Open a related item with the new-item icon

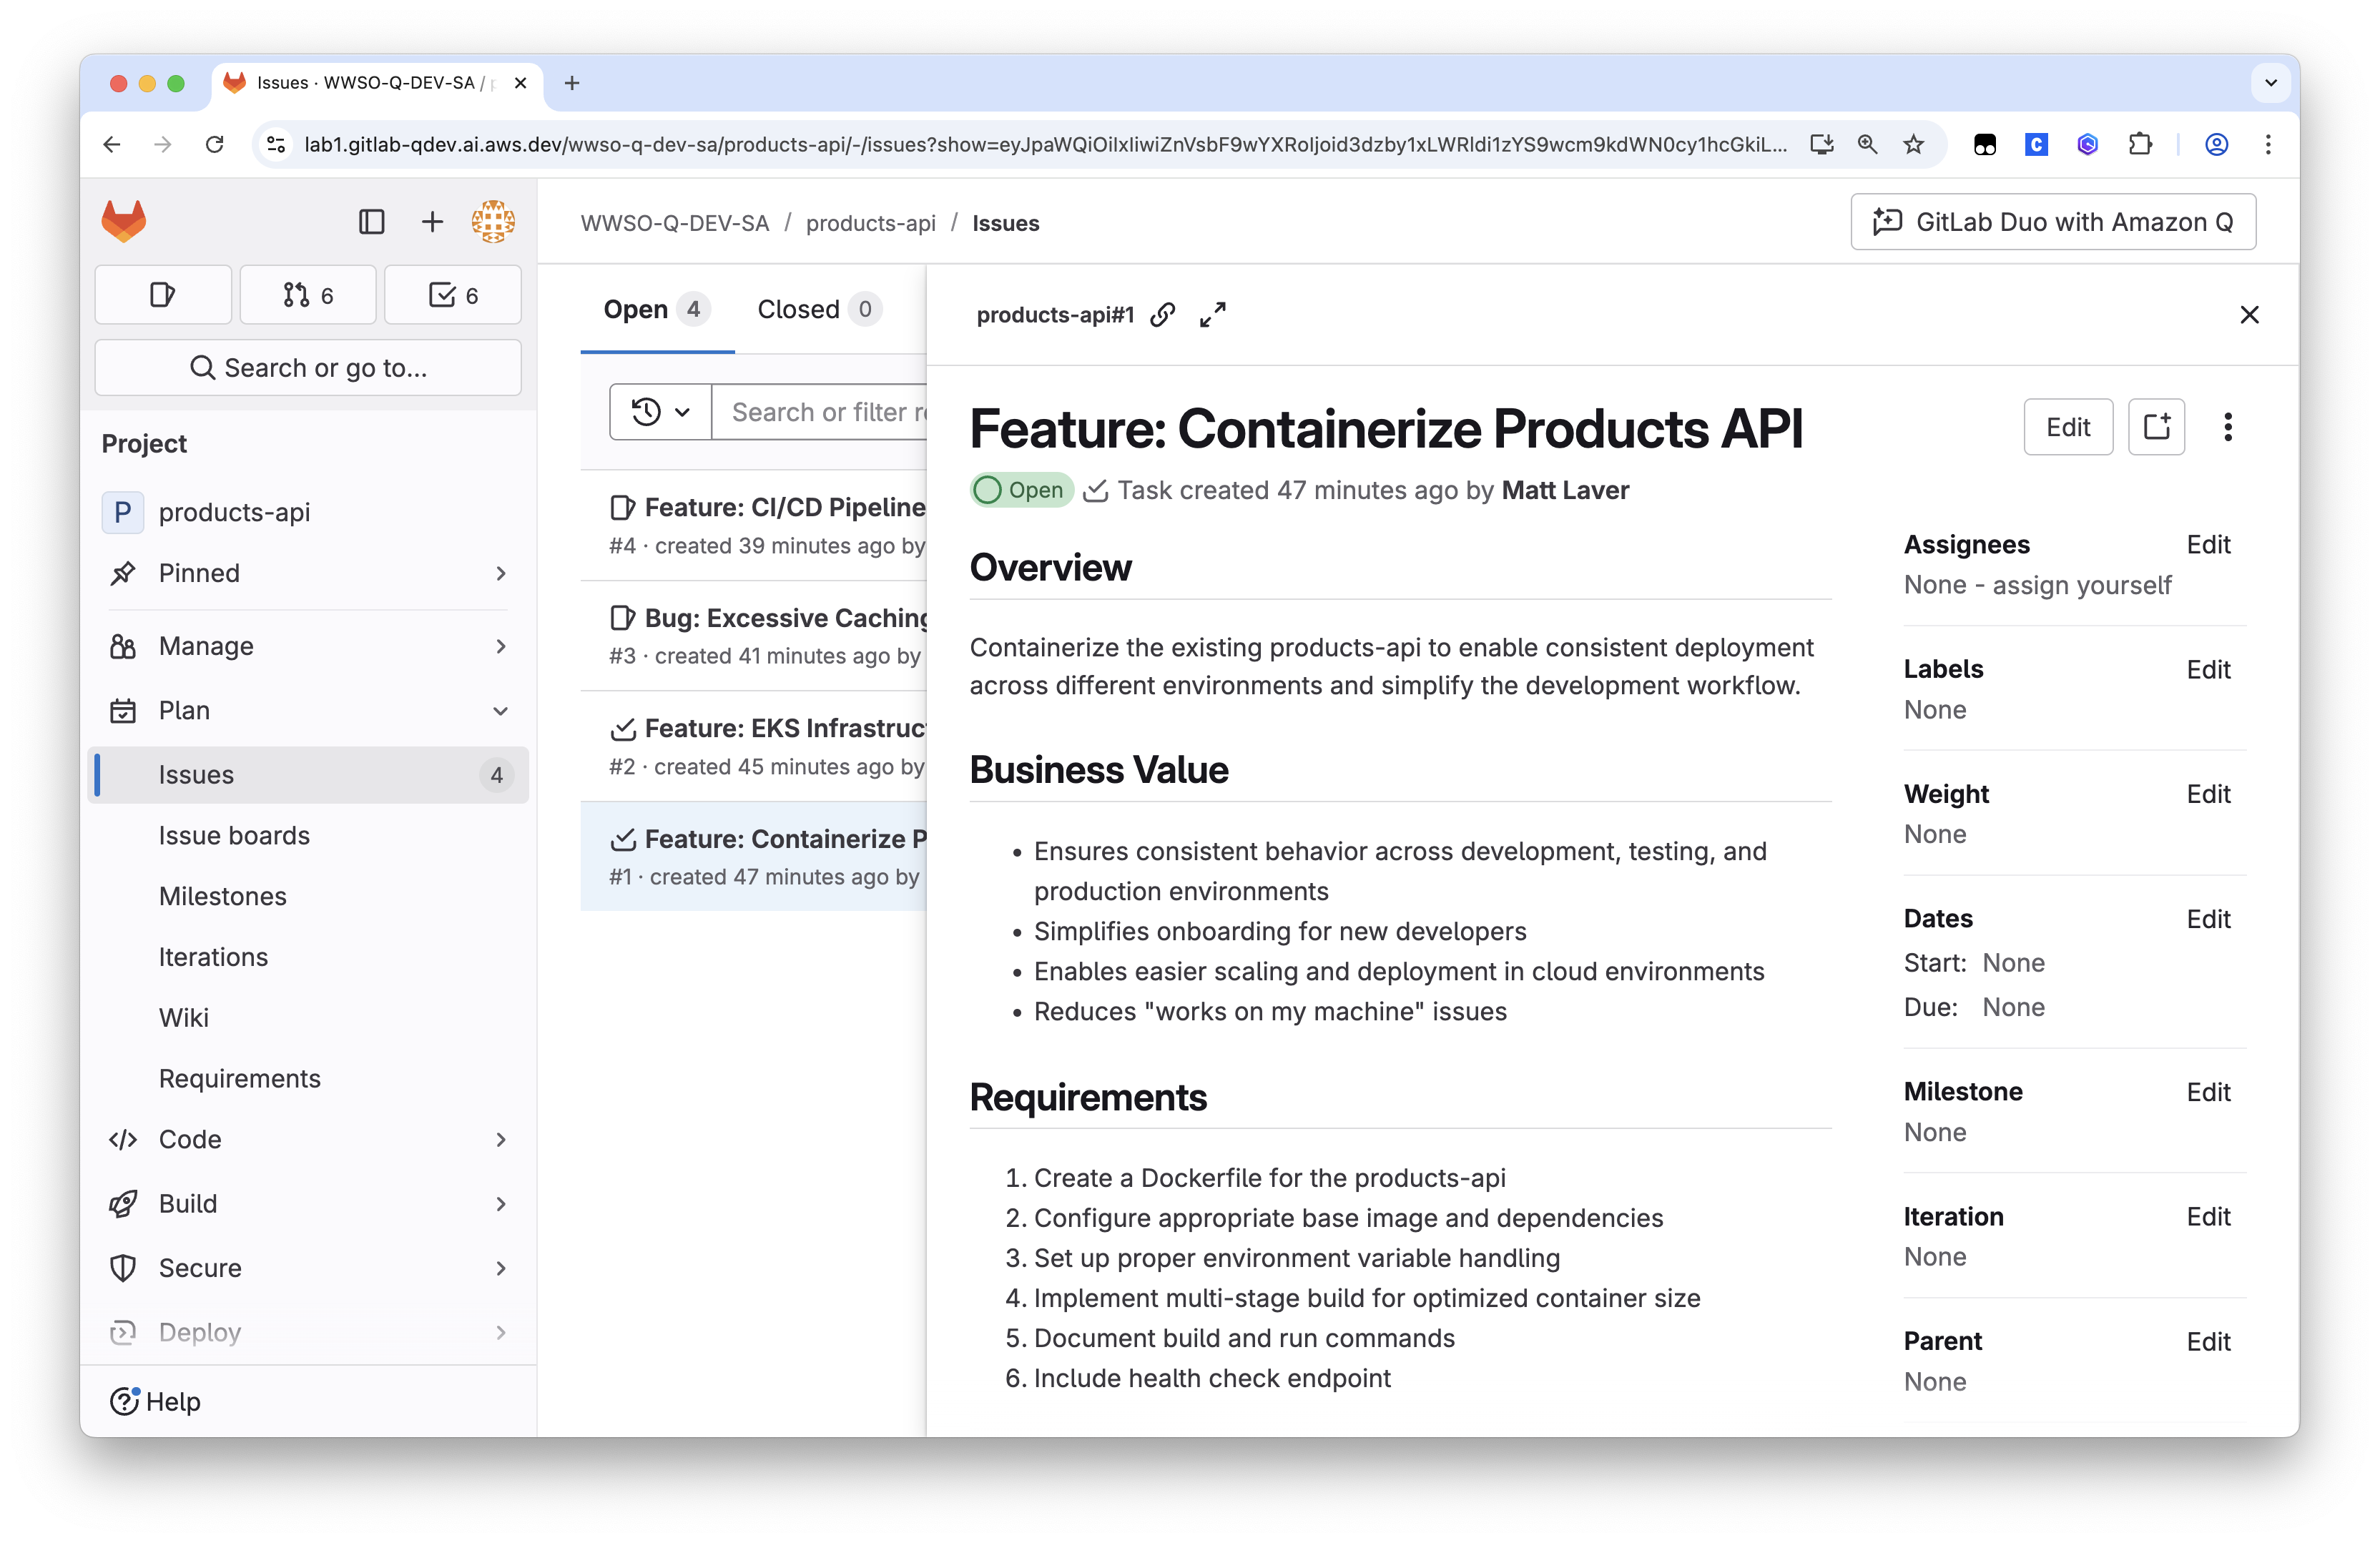pyautogui.click(x=2156, y=427)
